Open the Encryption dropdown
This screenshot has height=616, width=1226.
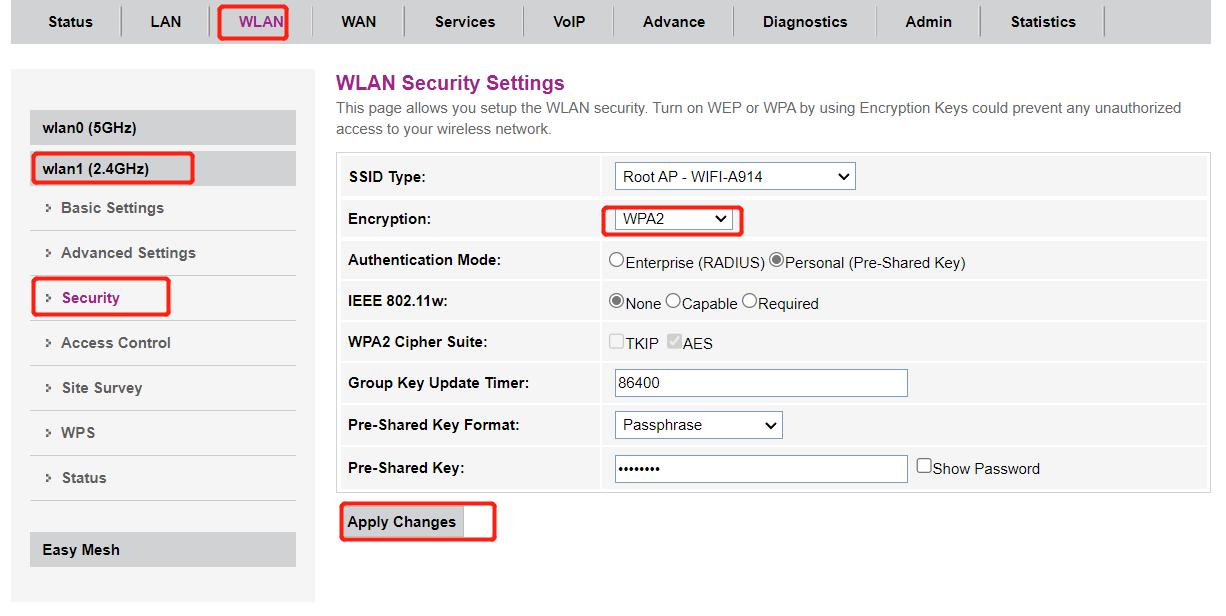click(x=673, y=219)
